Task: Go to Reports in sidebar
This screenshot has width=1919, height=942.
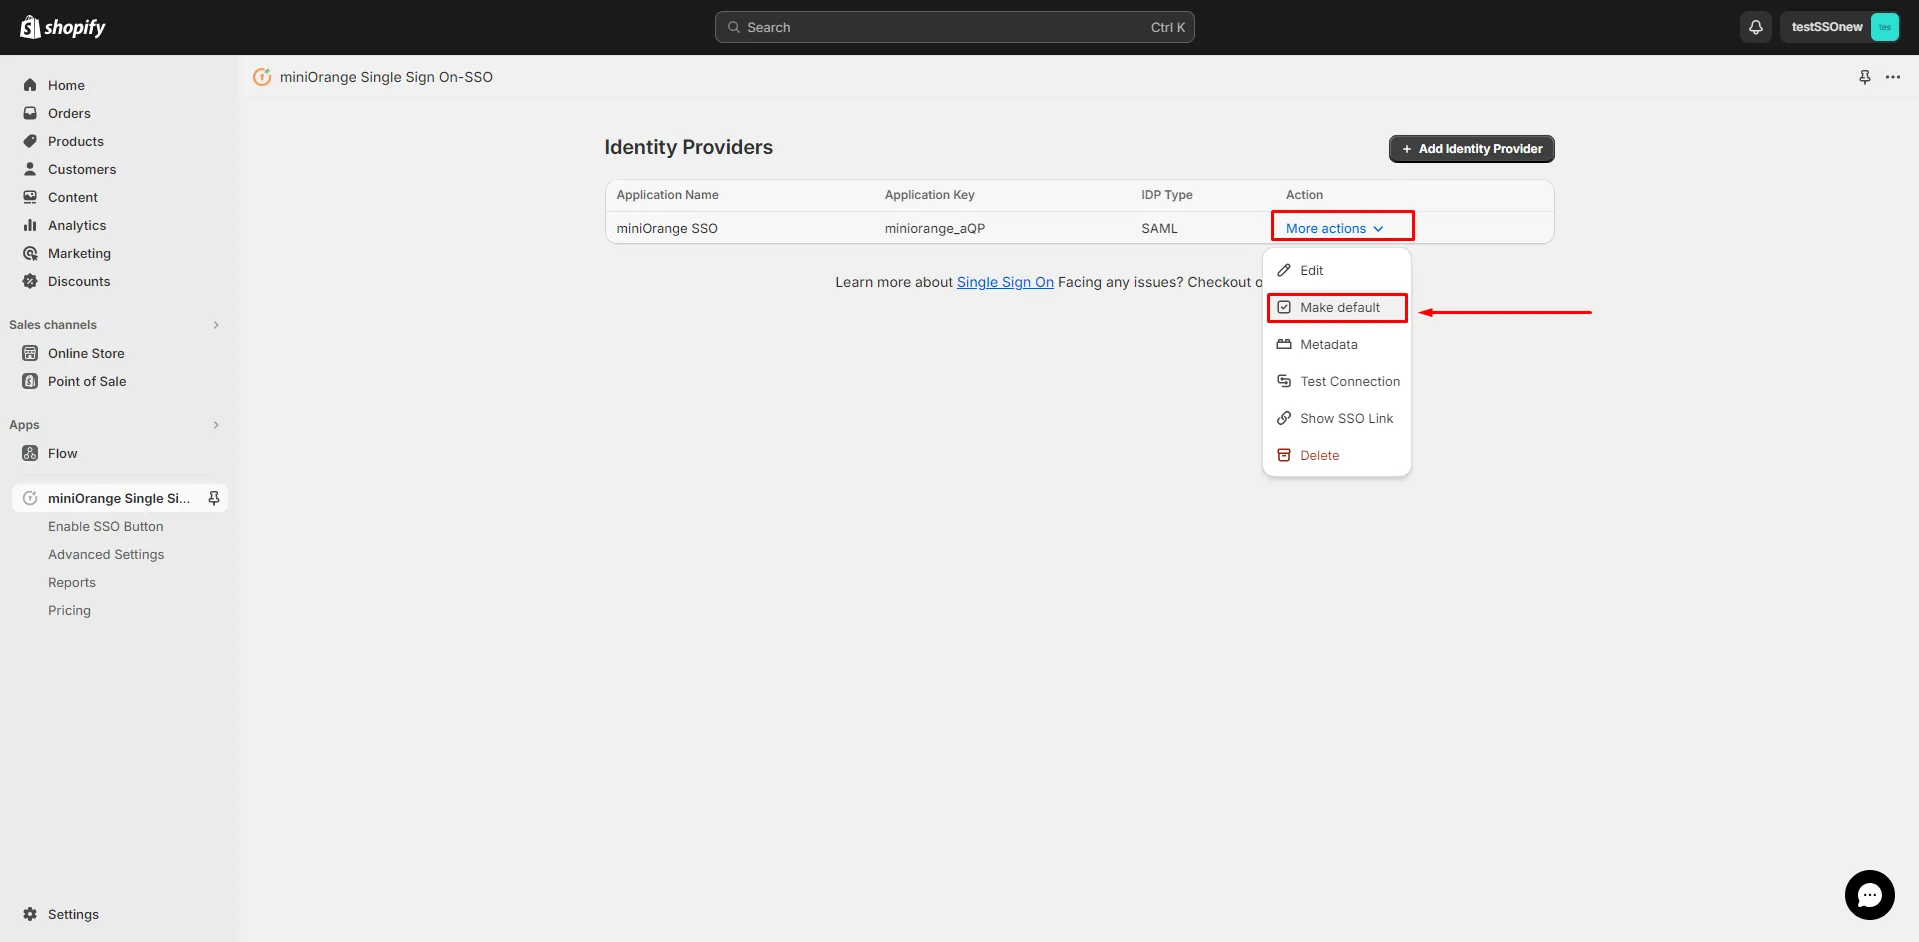Action: [x=72, y=582]
